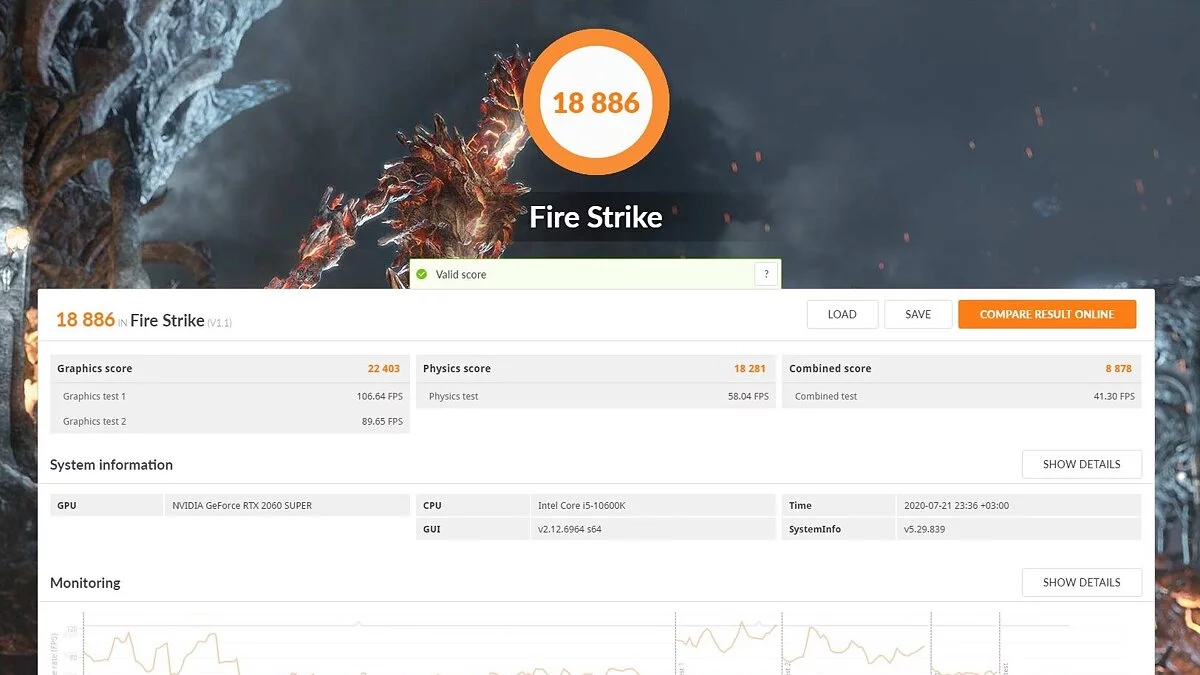The width and height of the screenshot is (1200, 675).
Task: Click the Valid score status text
Action: point(461,274)
